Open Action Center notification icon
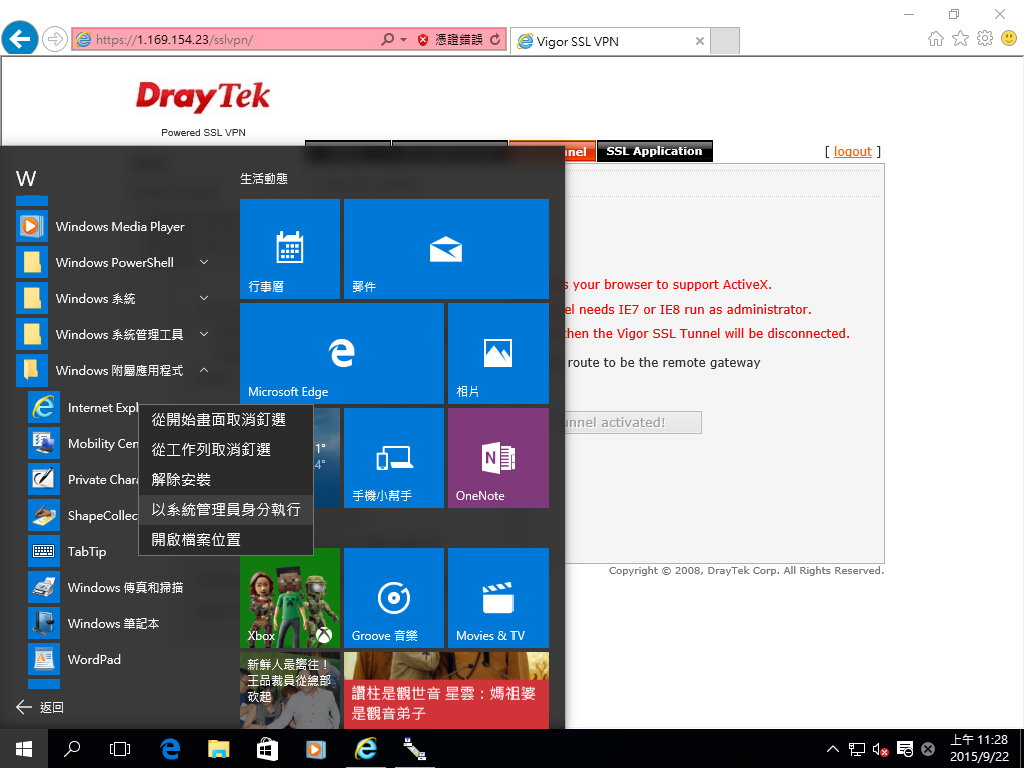This screenshot has height=768, width=1024. 904,749
